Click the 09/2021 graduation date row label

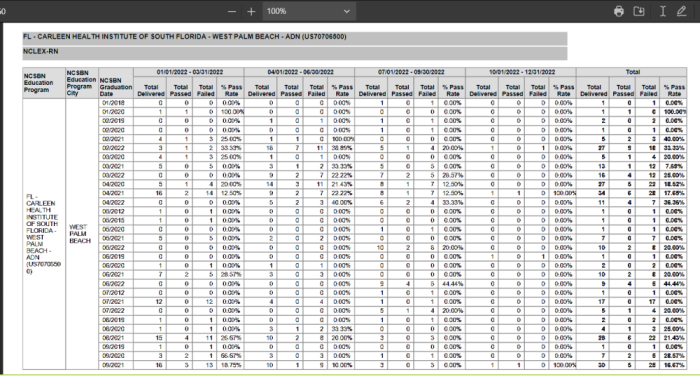click(113, 365)
